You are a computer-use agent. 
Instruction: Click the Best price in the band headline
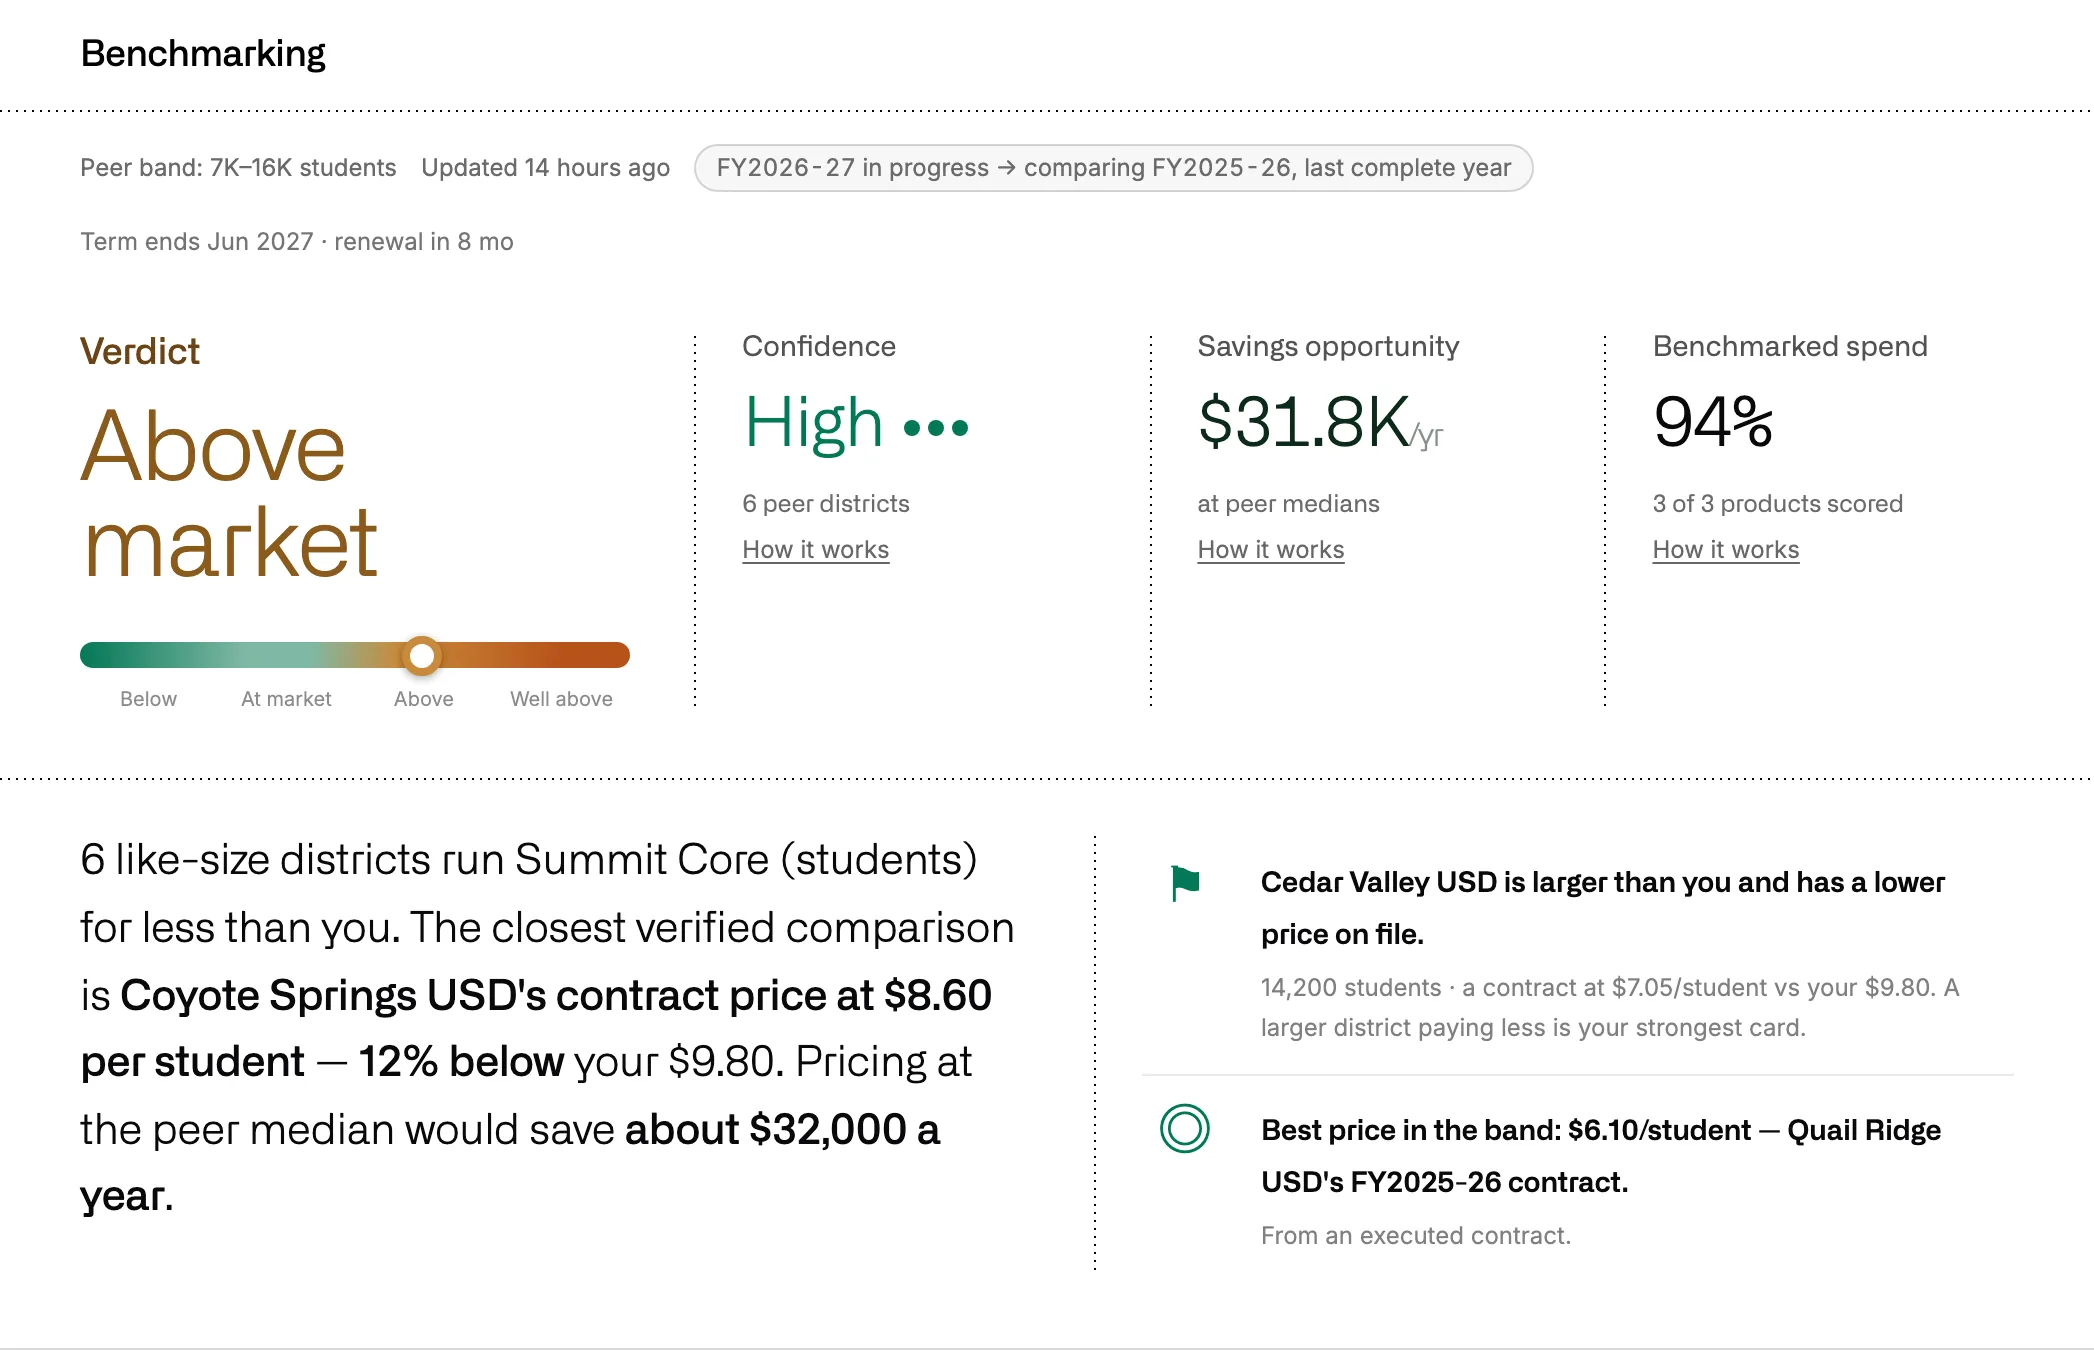(x=1601, y=1156)
